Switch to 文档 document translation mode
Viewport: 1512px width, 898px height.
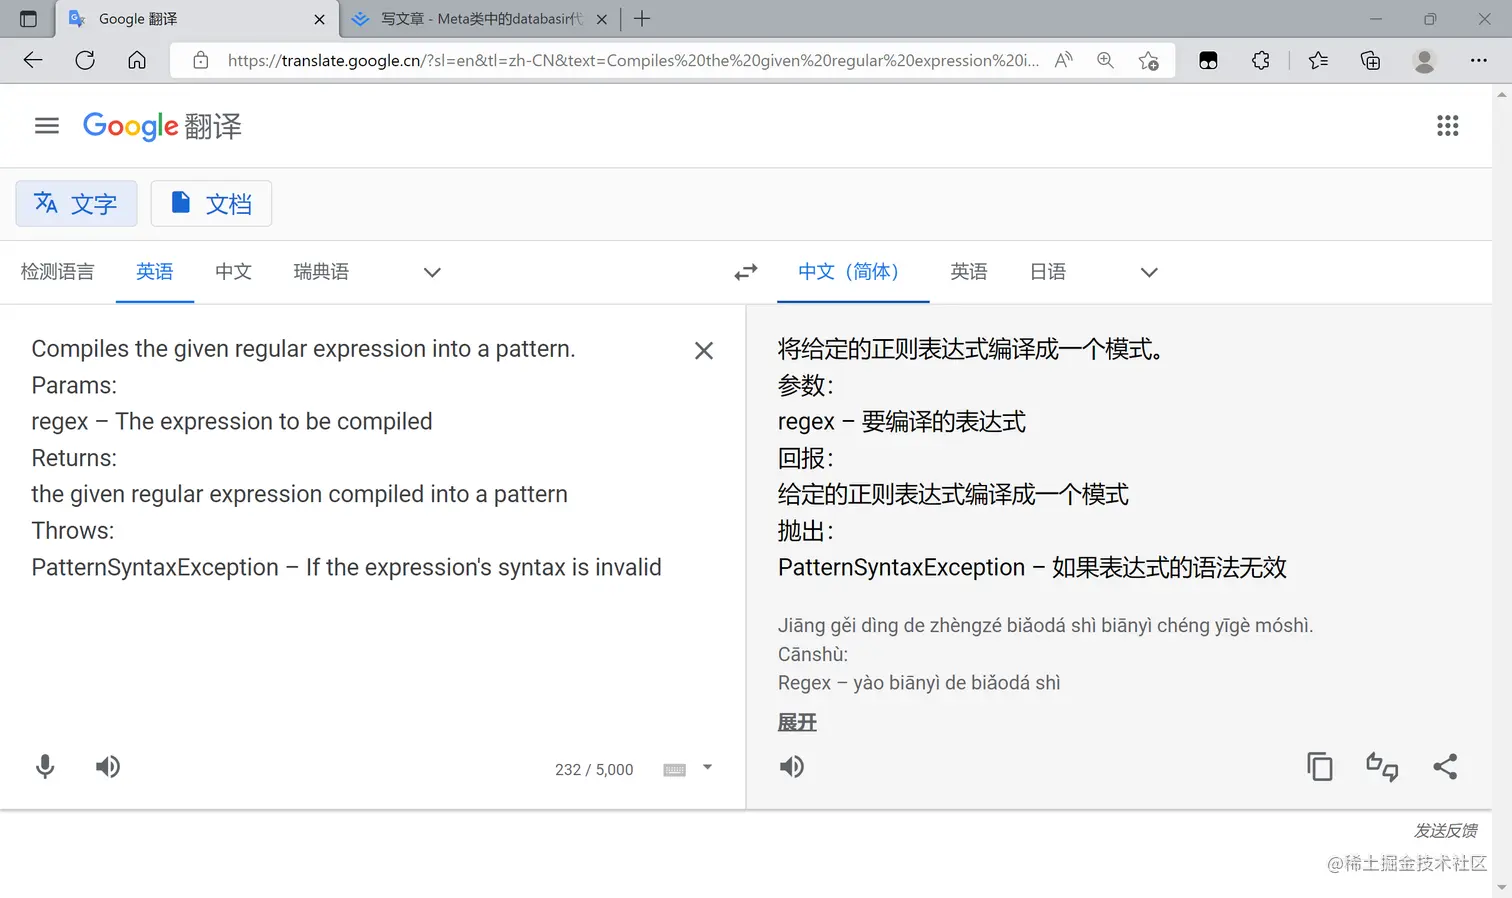(x=211, y=204)
